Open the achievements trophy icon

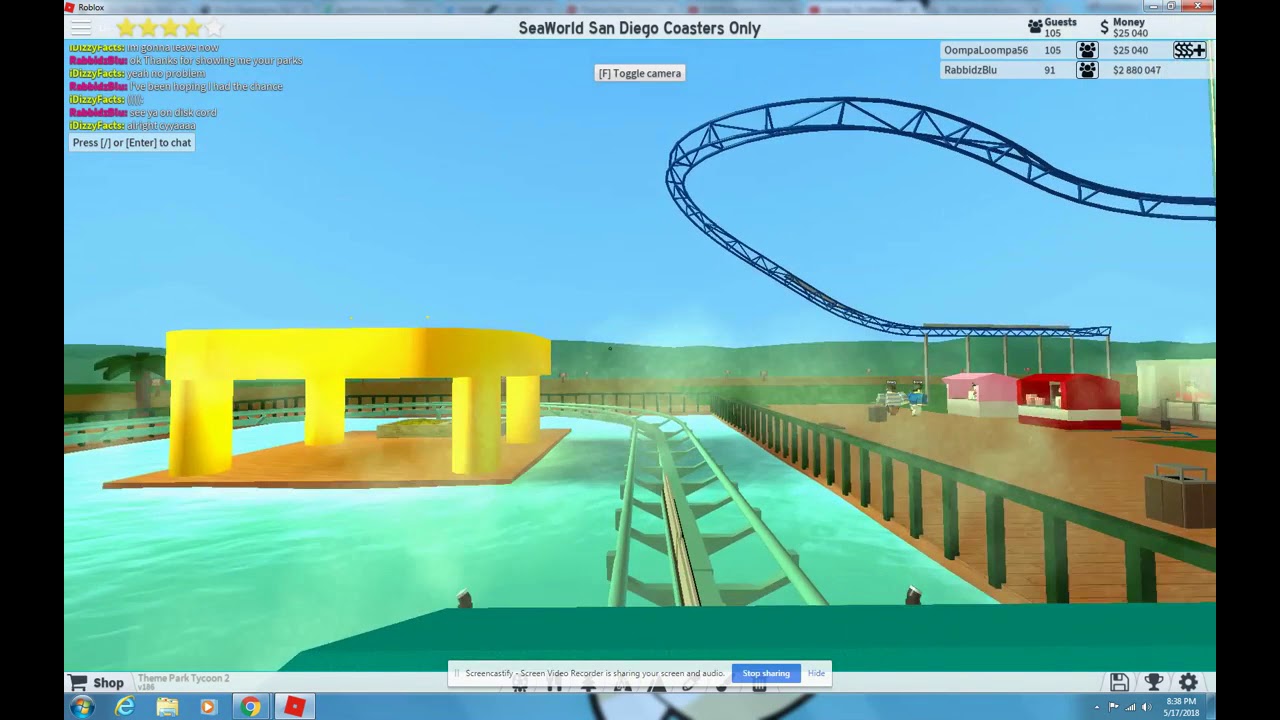pyautogui.click(x=1153, y=682)
